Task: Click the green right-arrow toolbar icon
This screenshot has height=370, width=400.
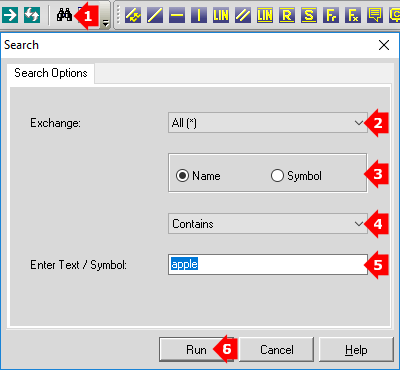Action: tap(10, 15)
